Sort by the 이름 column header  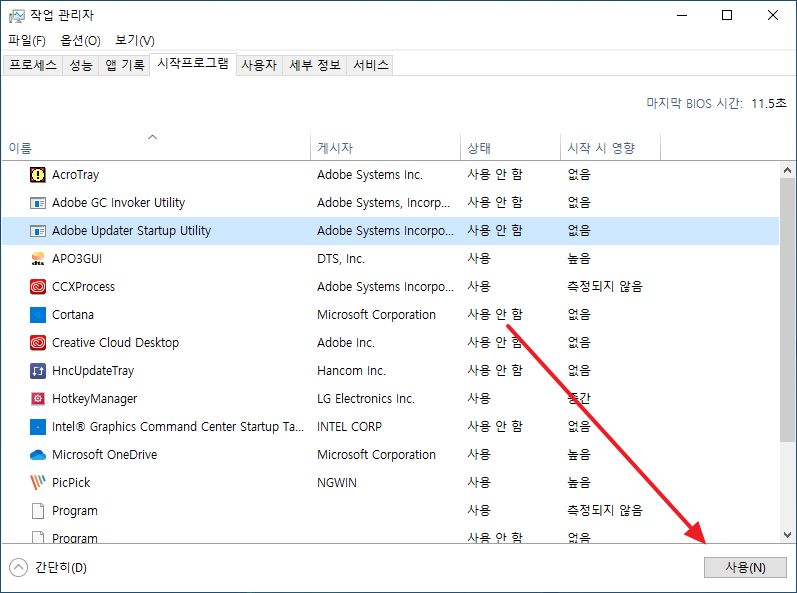[156, 146]
